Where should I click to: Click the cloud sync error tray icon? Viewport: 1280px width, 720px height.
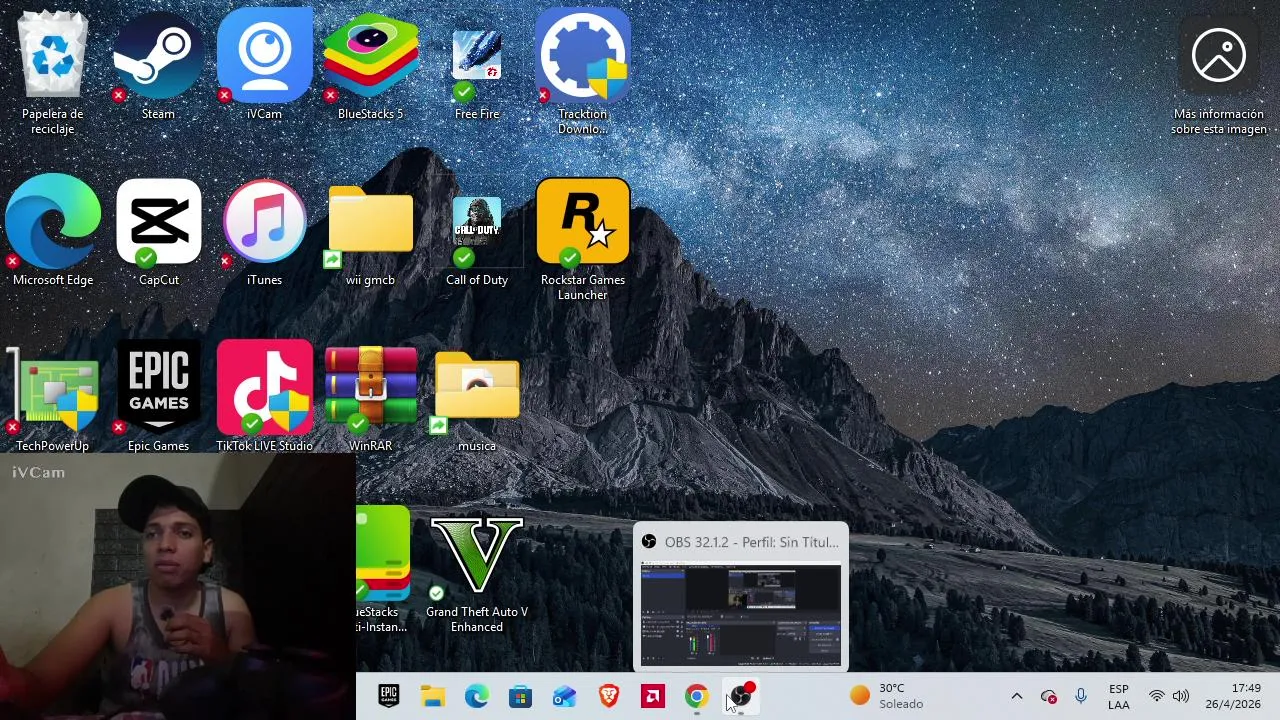[1049, 696]
